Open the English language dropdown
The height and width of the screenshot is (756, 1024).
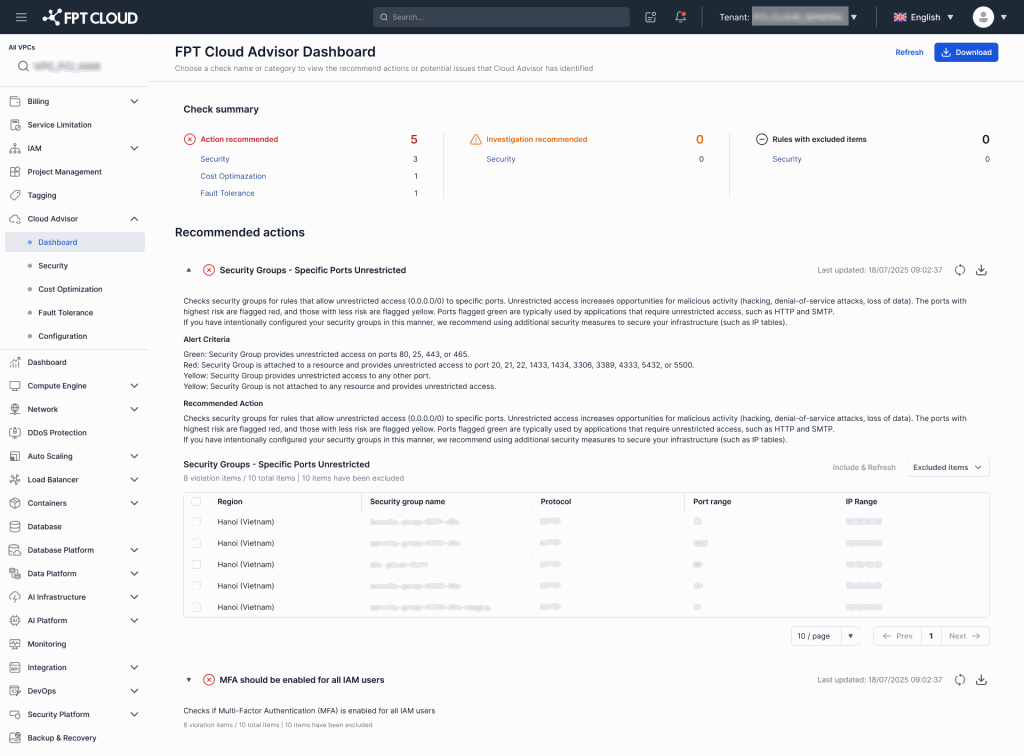pos(923,17)
